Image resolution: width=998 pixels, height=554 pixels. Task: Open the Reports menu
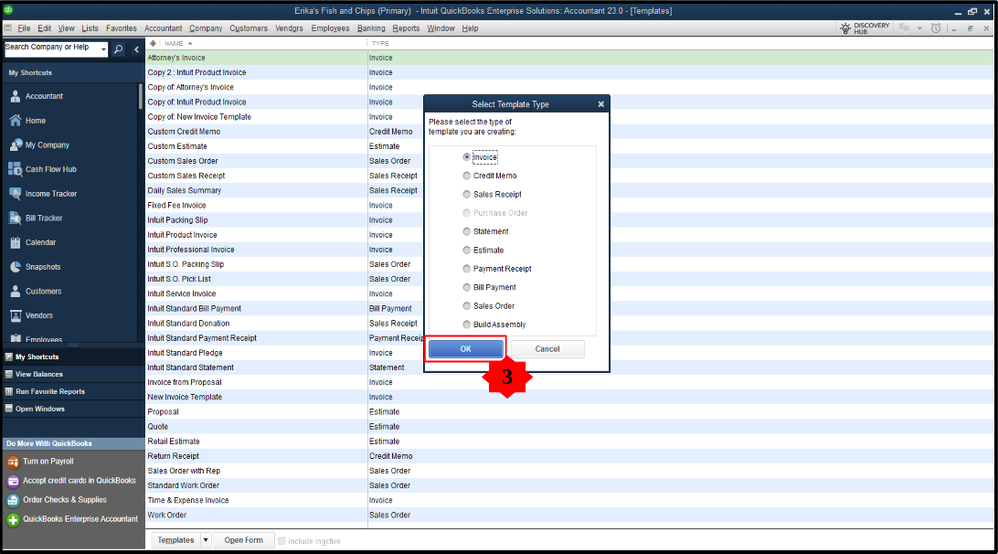(x=406, y=28)
